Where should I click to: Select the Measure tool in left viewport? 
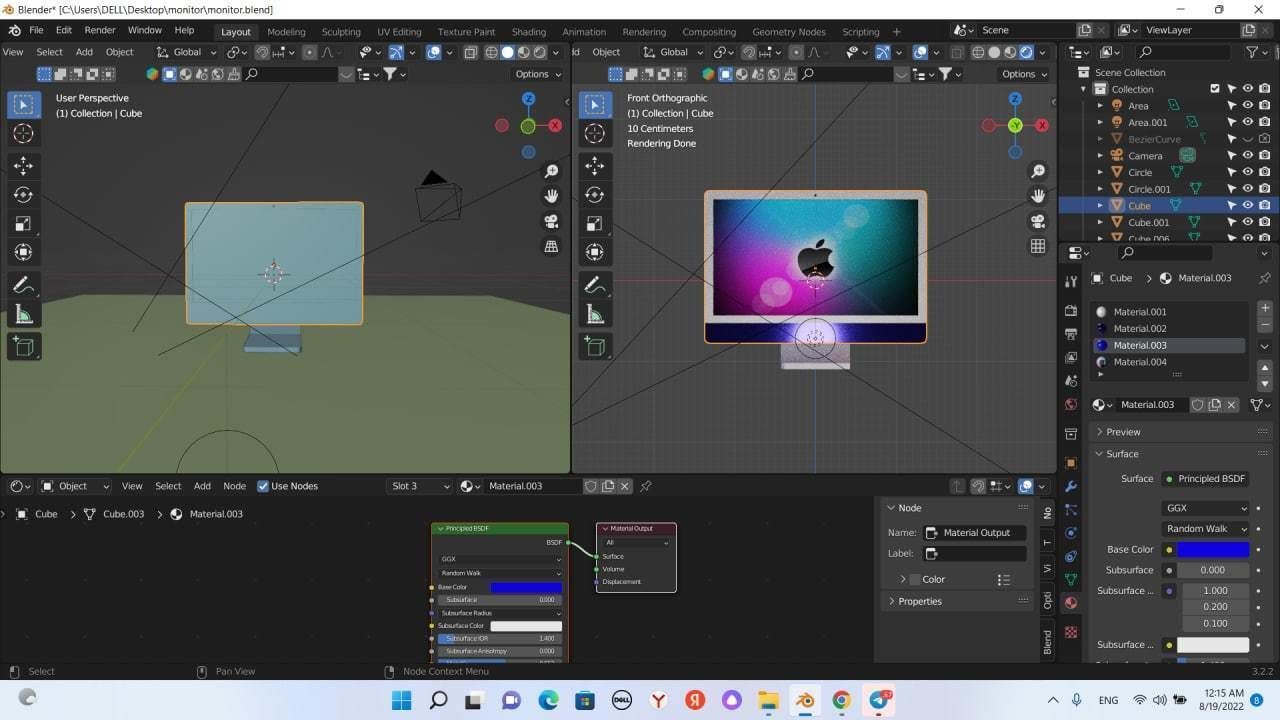click(x=24, y=315)
